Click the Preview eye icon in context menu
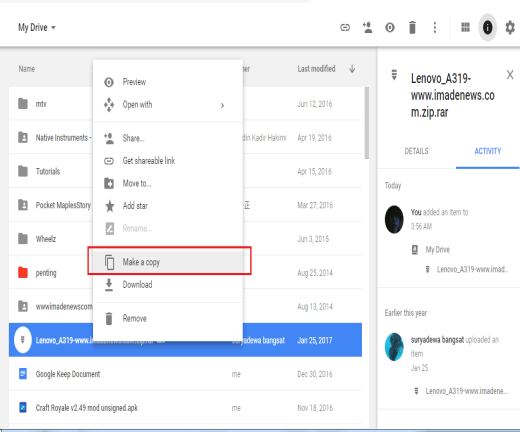 (109, 82)
